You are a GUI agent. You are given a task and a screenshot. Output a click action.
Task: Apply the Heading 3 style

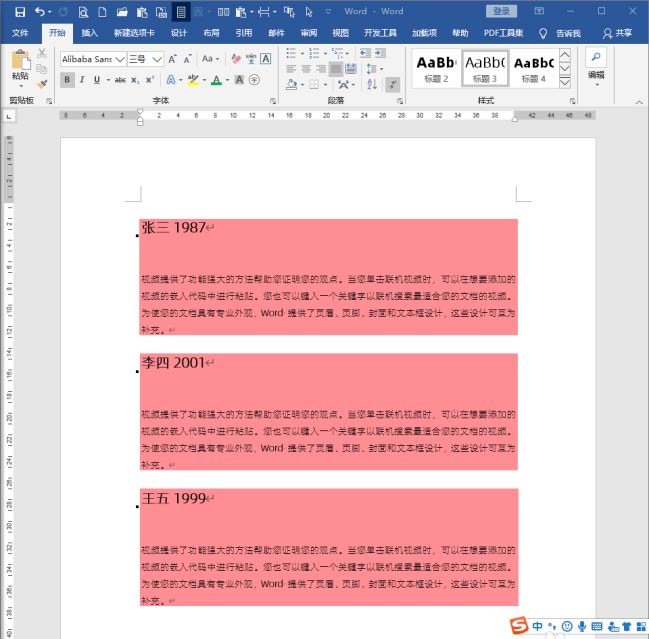tap(485, 69)
